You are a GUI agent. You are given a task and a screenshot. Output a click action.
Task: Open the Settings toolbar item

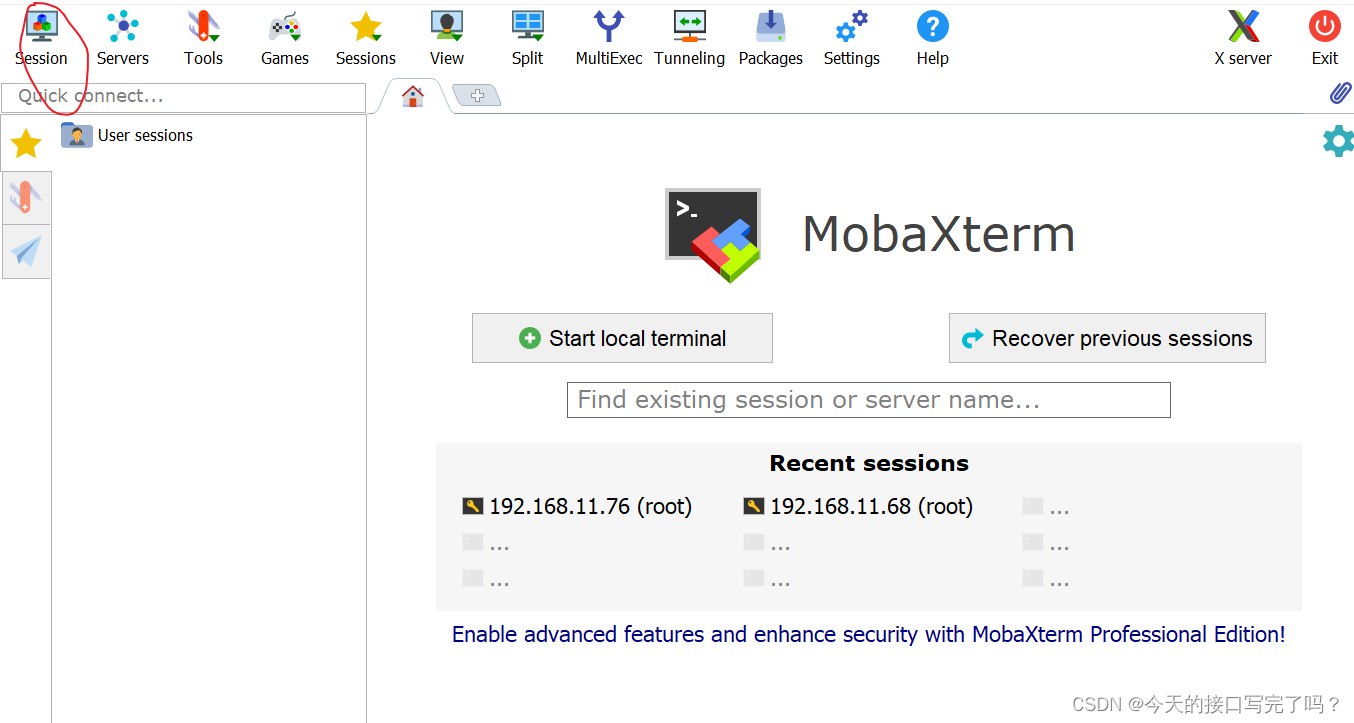(x=851, y=30)
